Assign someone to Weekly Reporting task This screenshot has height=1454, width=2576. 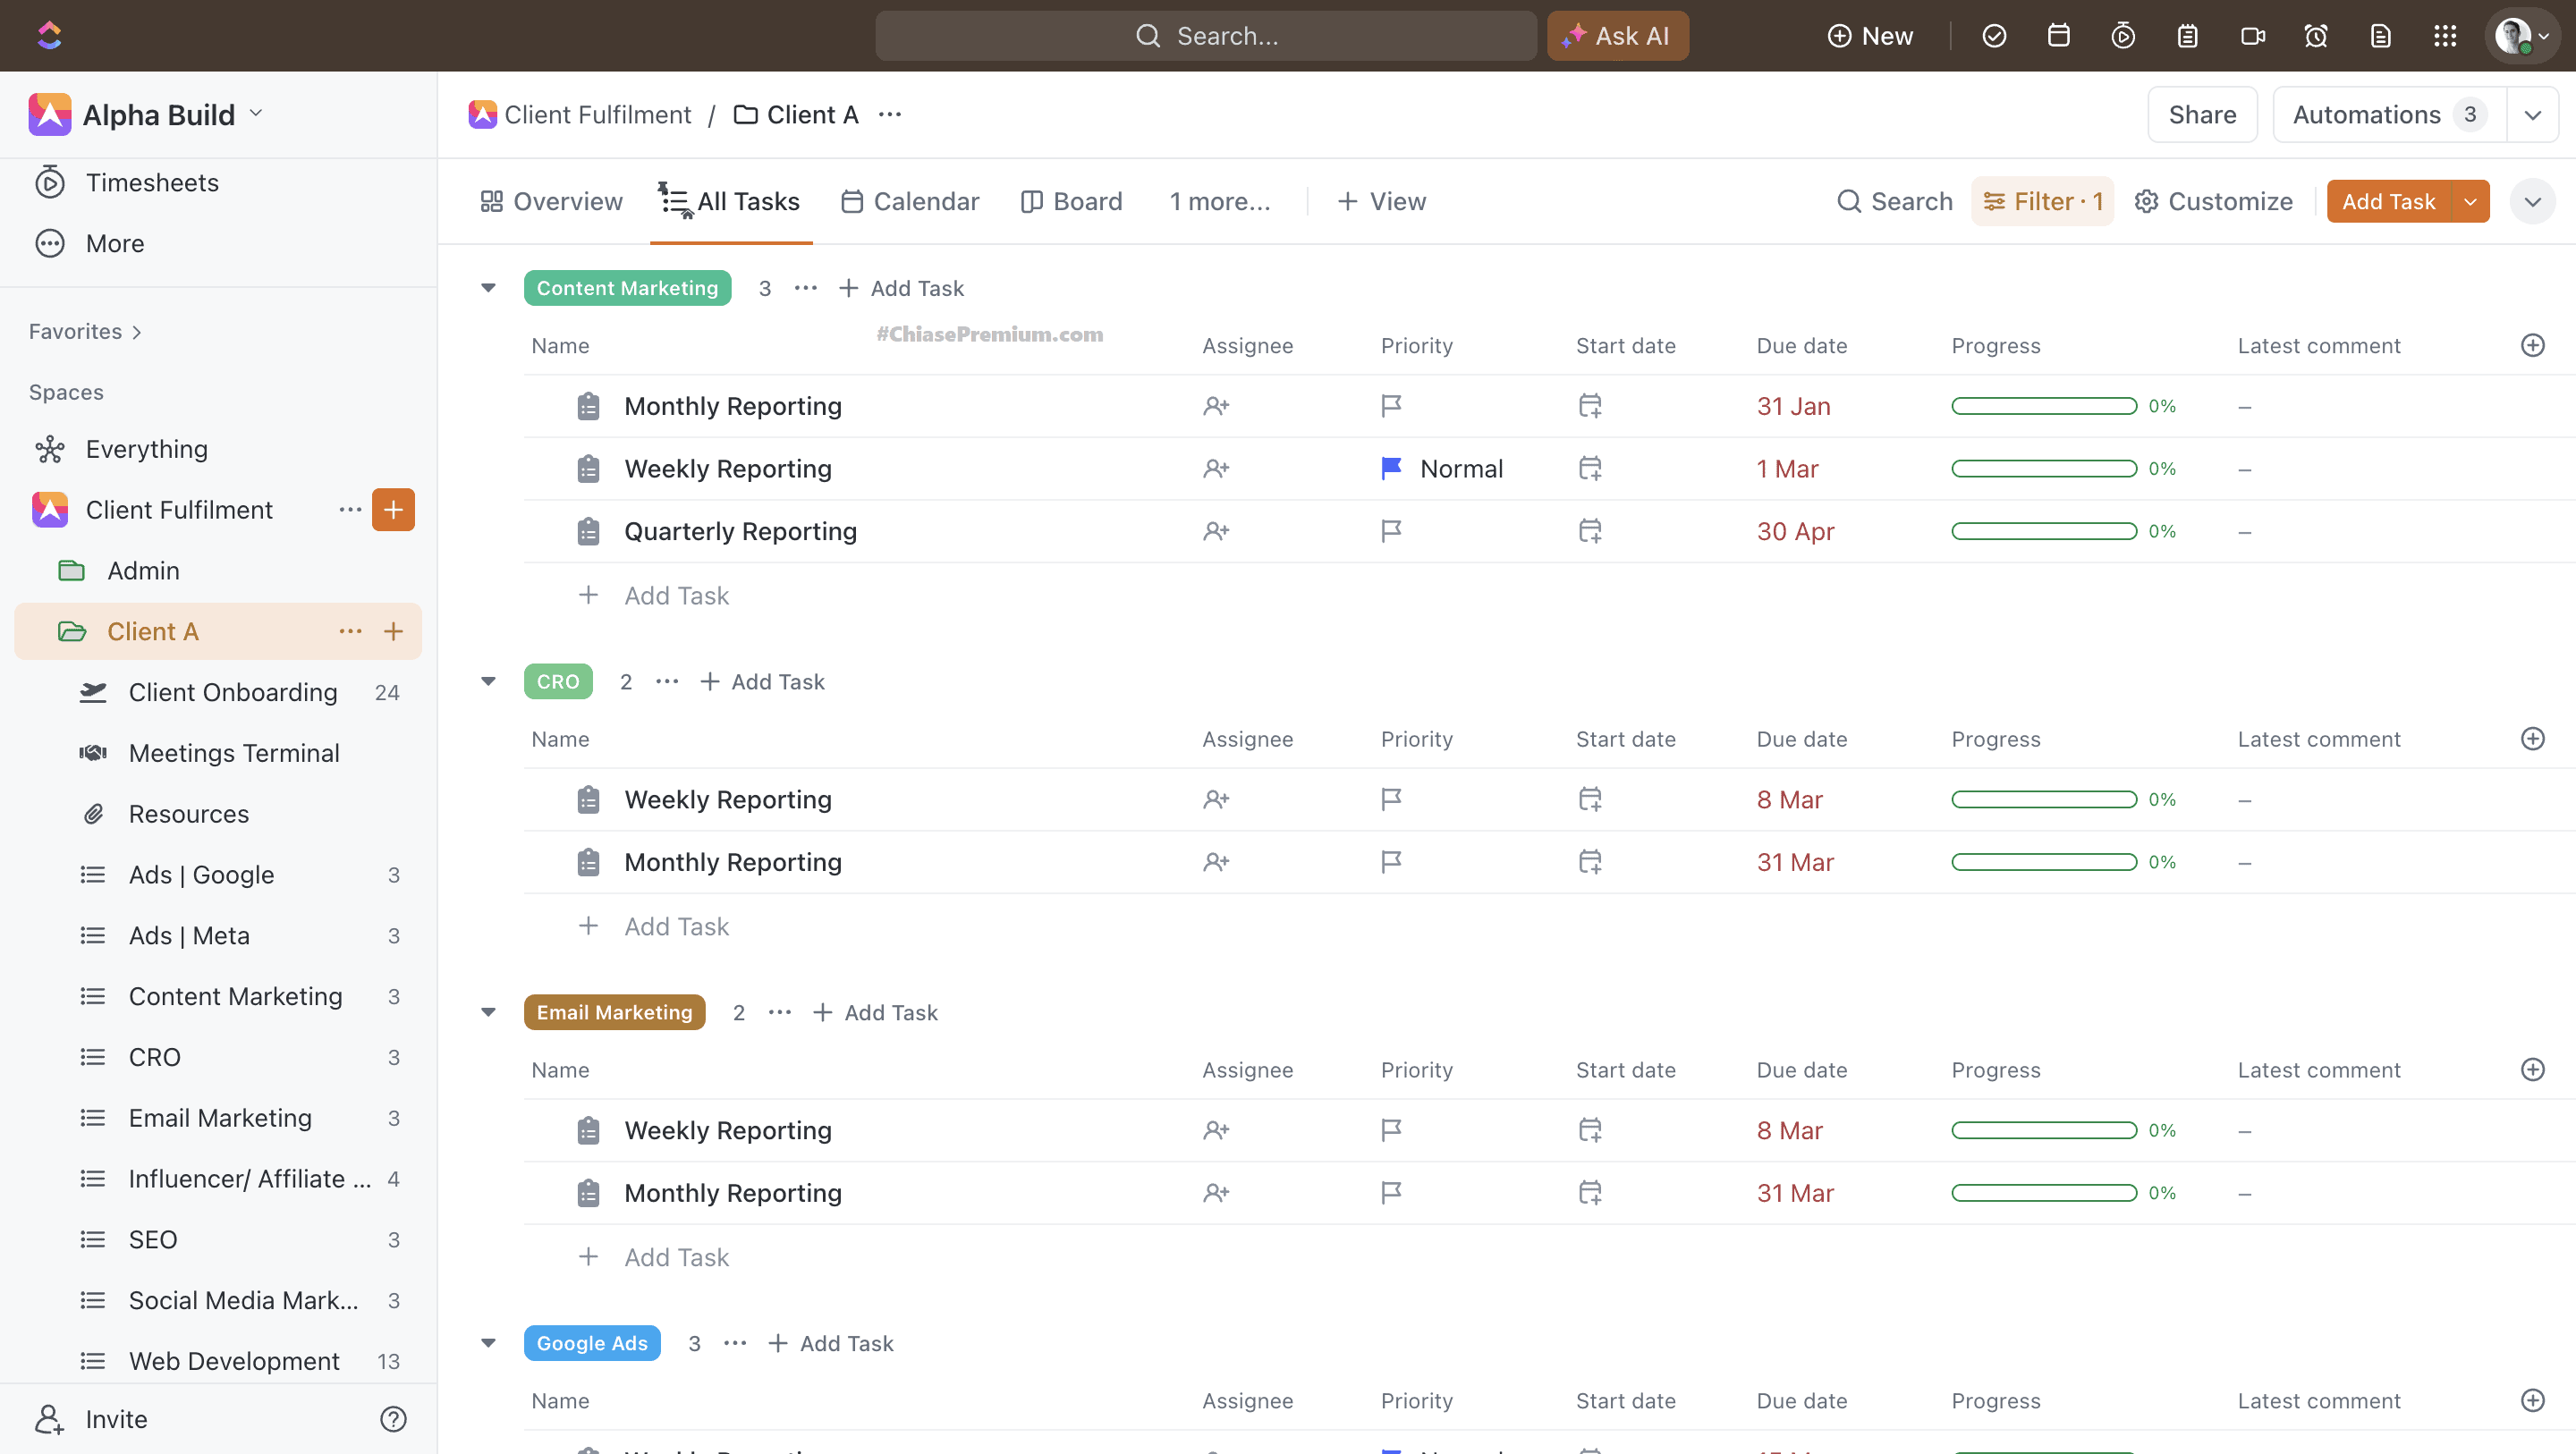(1217, 468)
